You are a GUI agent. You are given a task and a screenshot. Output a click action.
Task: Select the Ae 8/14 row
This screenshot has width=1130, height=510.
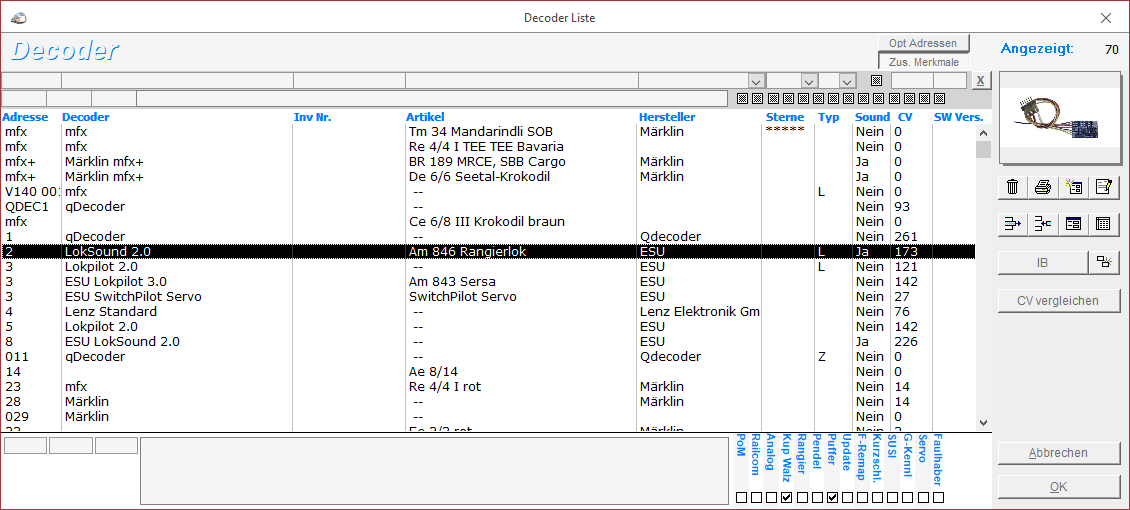coord(489,372)
